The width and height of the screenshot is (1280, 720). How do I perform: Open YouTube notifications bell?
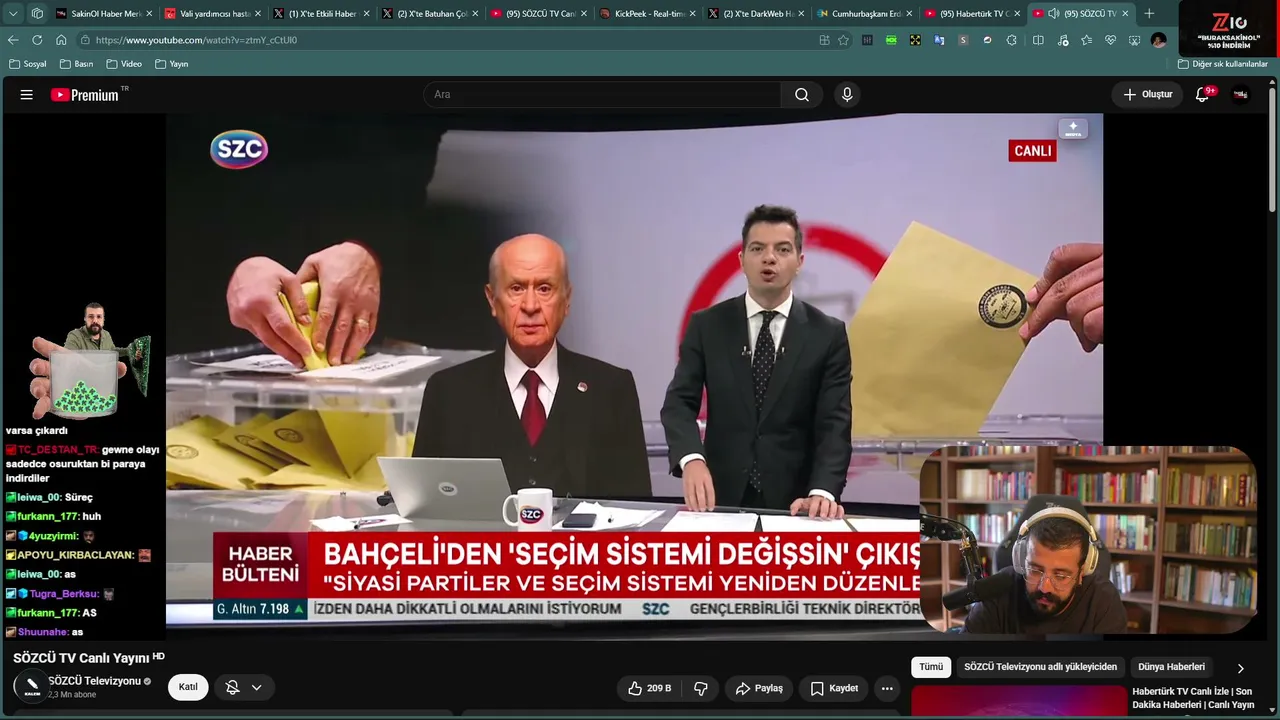(x=1203, y=94)
